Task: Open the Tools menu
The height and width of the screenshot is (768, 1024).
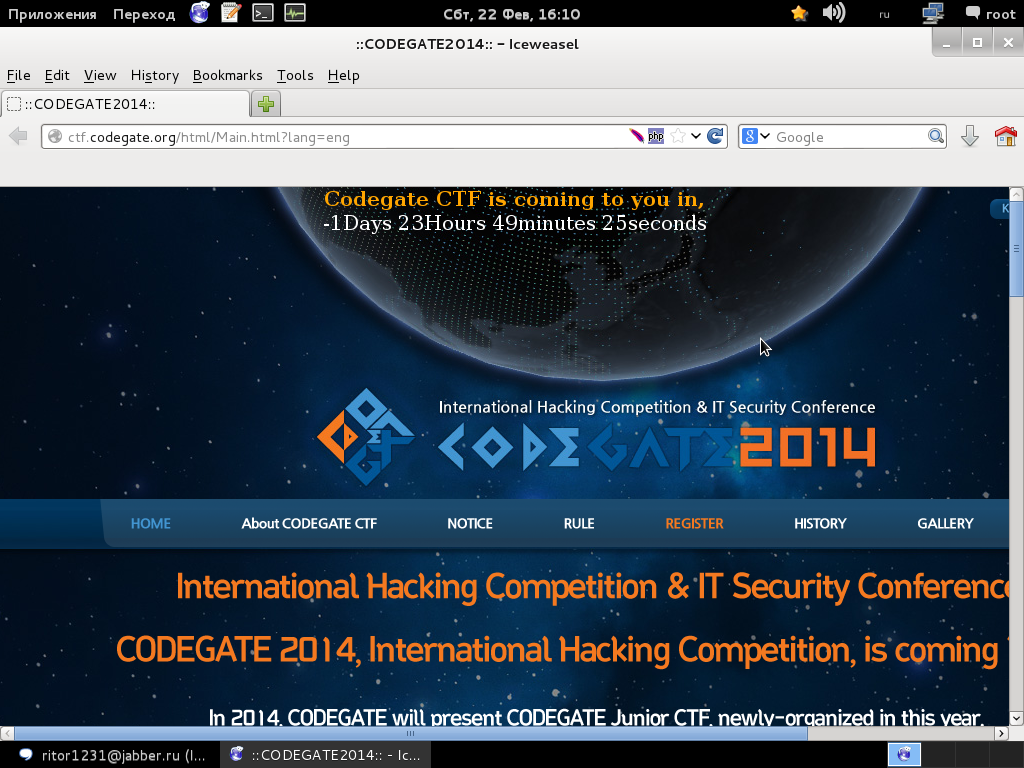Action: (x=295, y=75)
